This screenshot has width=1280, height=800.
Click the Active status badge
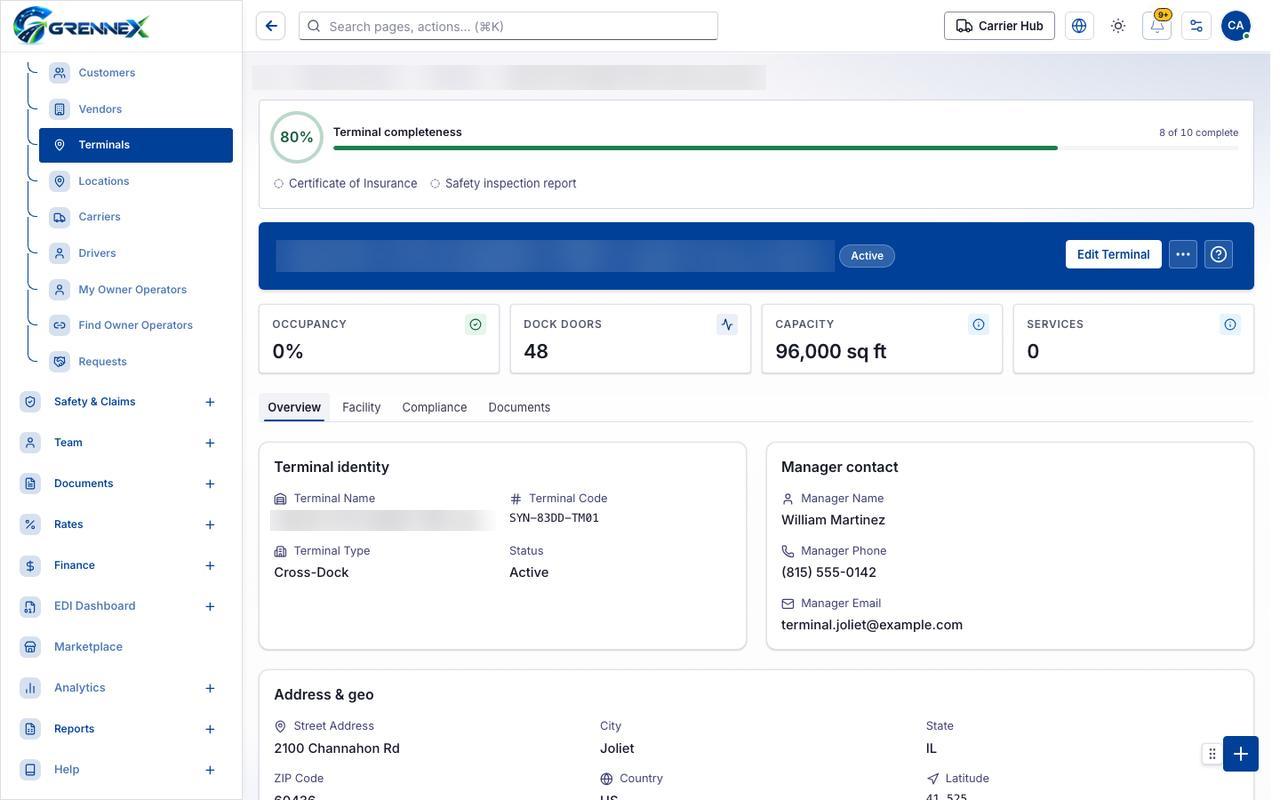(867, 256)
